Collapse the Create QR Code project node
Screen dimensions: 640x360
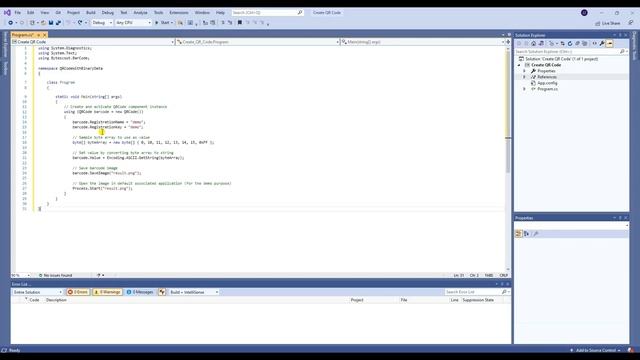coord(519,65)
